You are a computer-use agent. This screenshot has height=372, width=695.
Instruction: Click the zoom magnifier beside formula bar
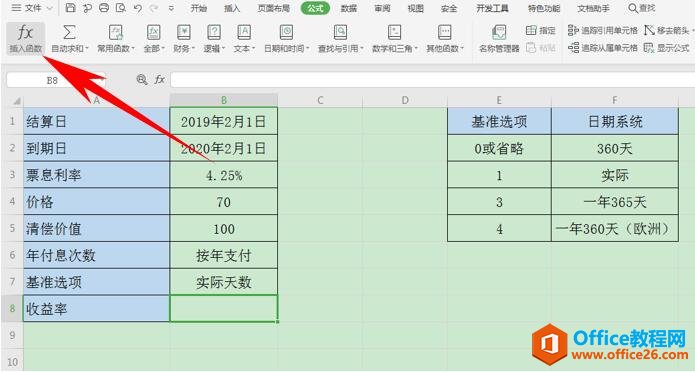tap(142, 80)
